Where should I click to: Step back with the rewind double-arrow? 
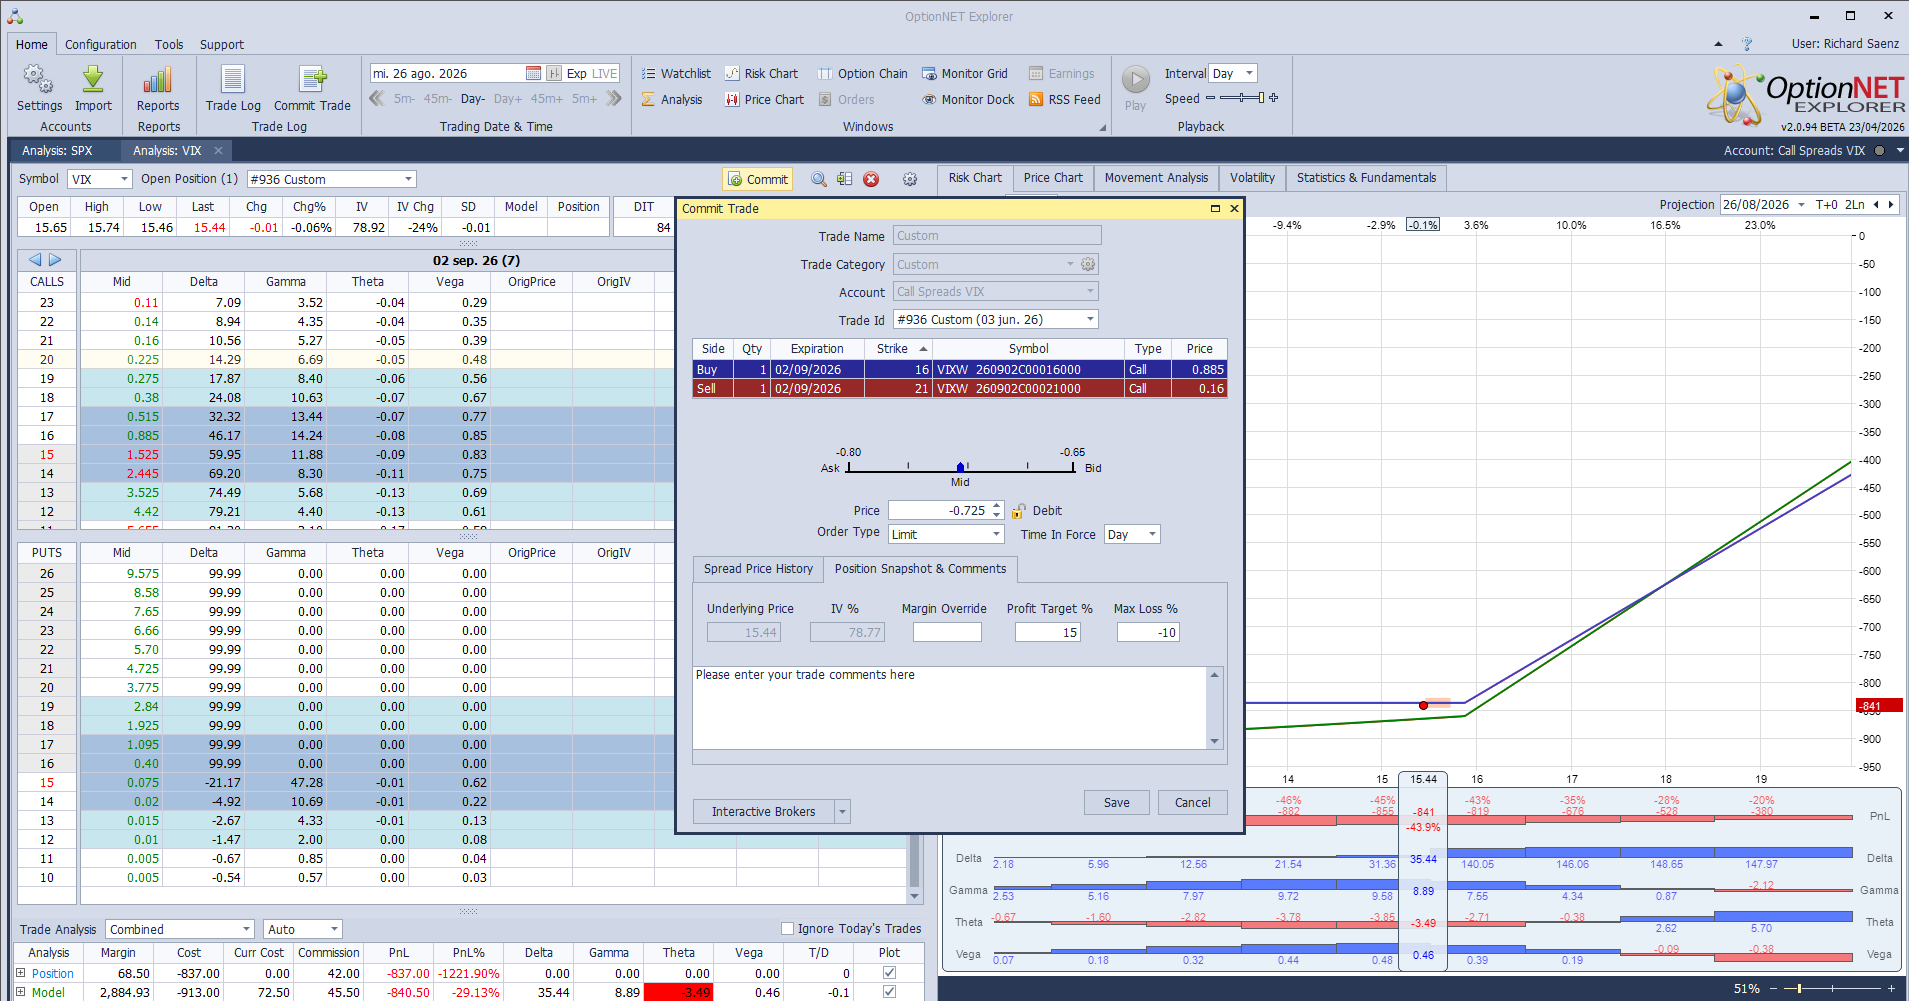[x=377, y=98]
